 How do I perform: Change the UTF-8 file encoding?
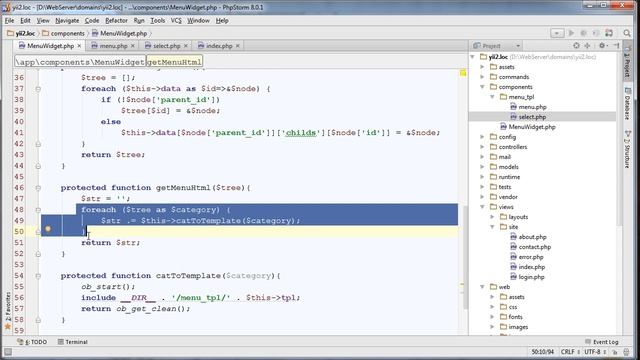tap(595, 351)
